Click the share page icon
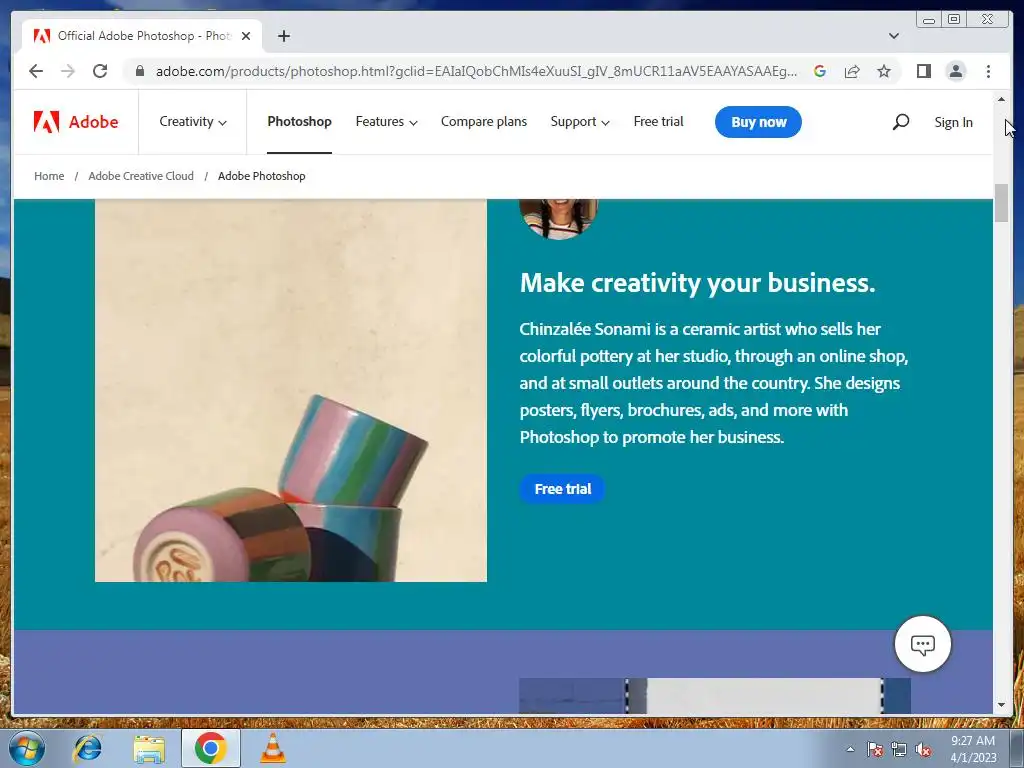 click(852, 71)
